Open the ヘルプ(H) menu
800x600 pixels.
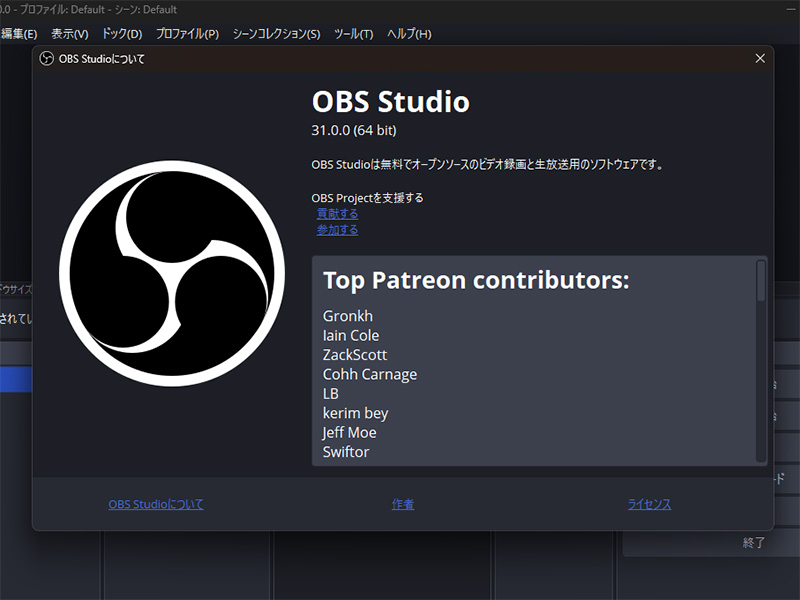409,34
